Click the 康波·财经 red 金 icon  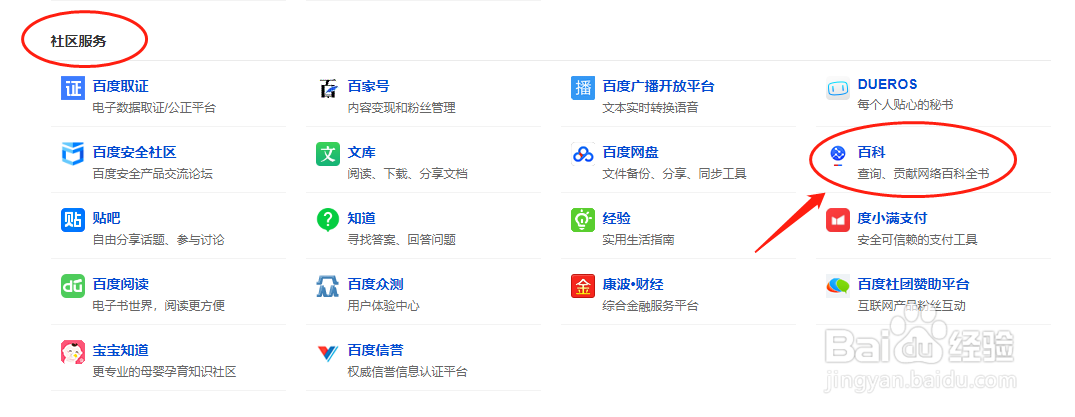(583, 286)
